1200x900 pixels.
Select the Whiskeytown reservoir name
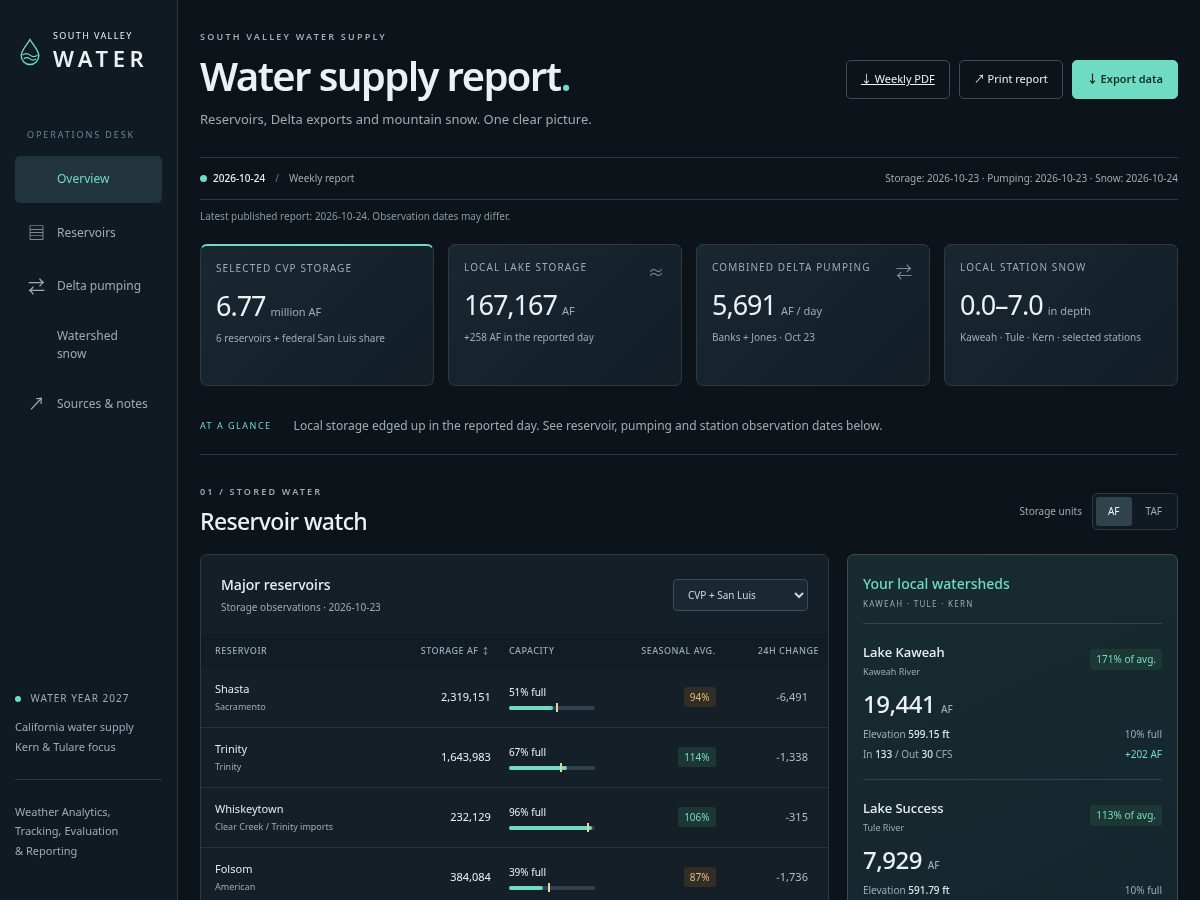249,809
